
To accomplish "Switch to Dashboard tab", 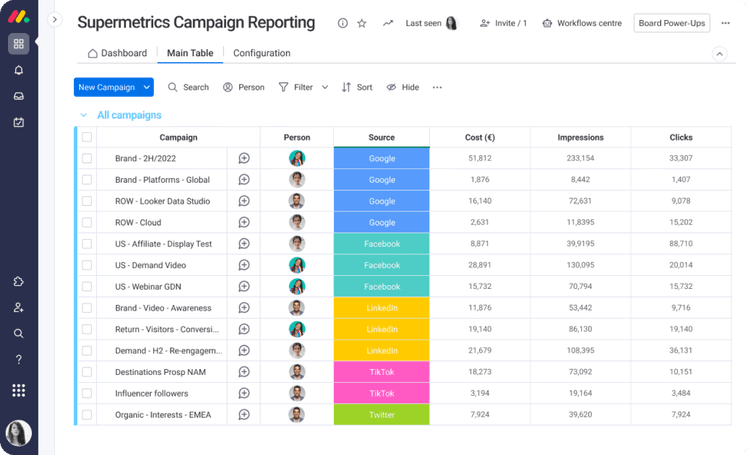I will 117,53.
